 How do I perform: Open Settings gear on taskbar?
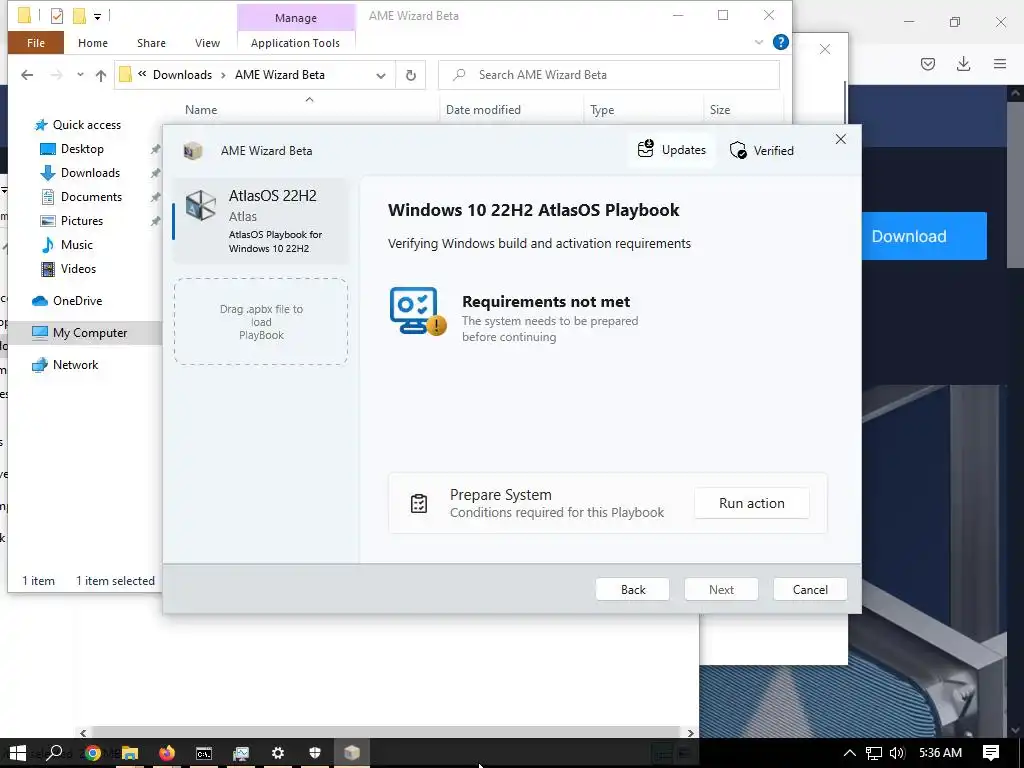pos(278,753)
